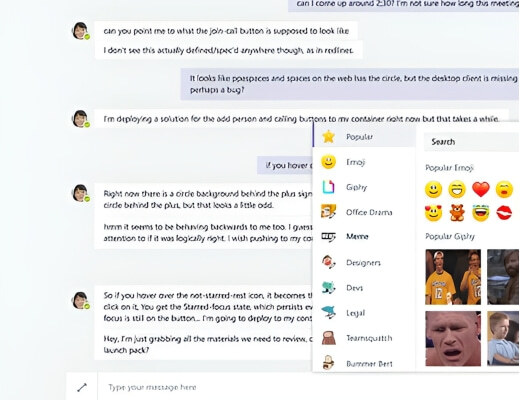Open the Teamsquatch sticker pack

pos(364,338)
